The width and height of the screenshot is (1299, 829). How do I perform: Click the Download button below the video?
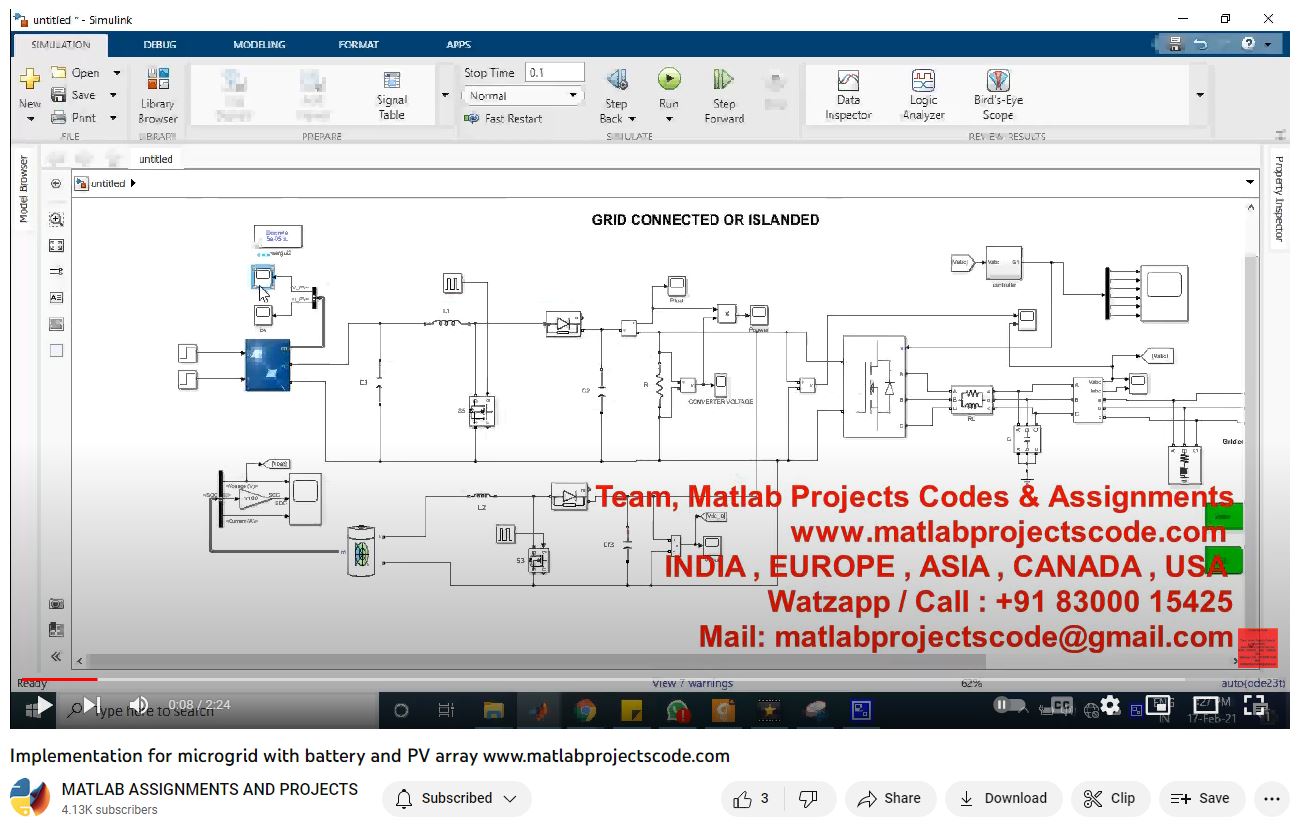(1002, 798)
